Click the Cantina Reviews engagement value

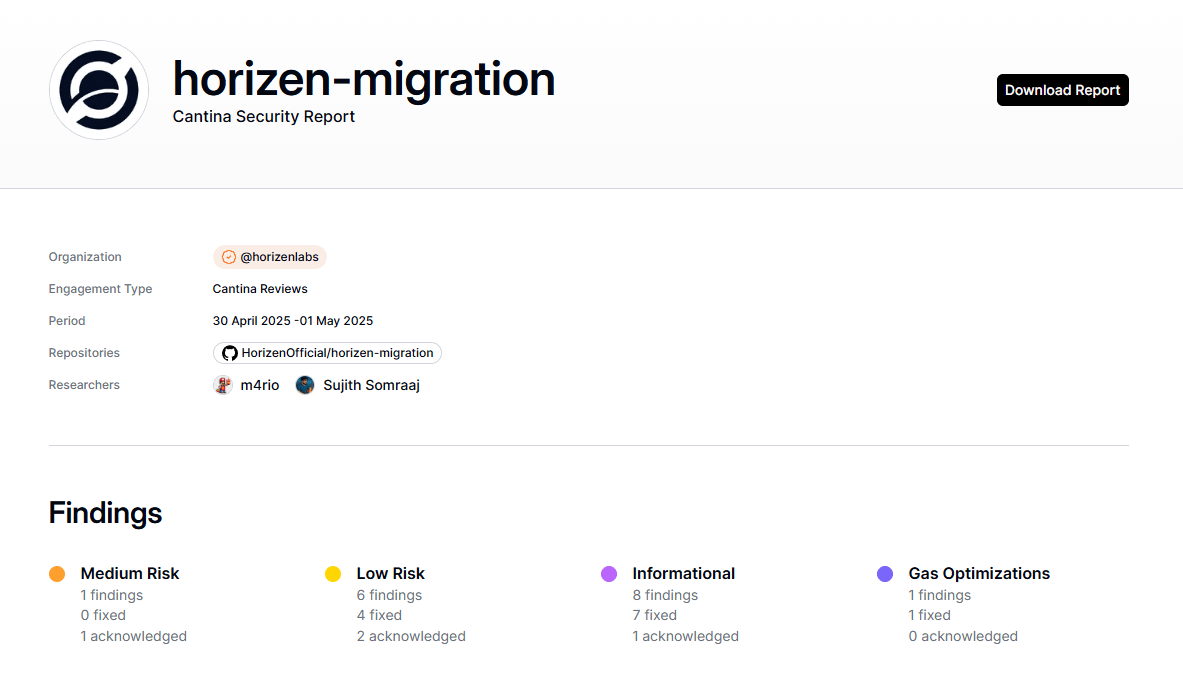tap(260, 289)
